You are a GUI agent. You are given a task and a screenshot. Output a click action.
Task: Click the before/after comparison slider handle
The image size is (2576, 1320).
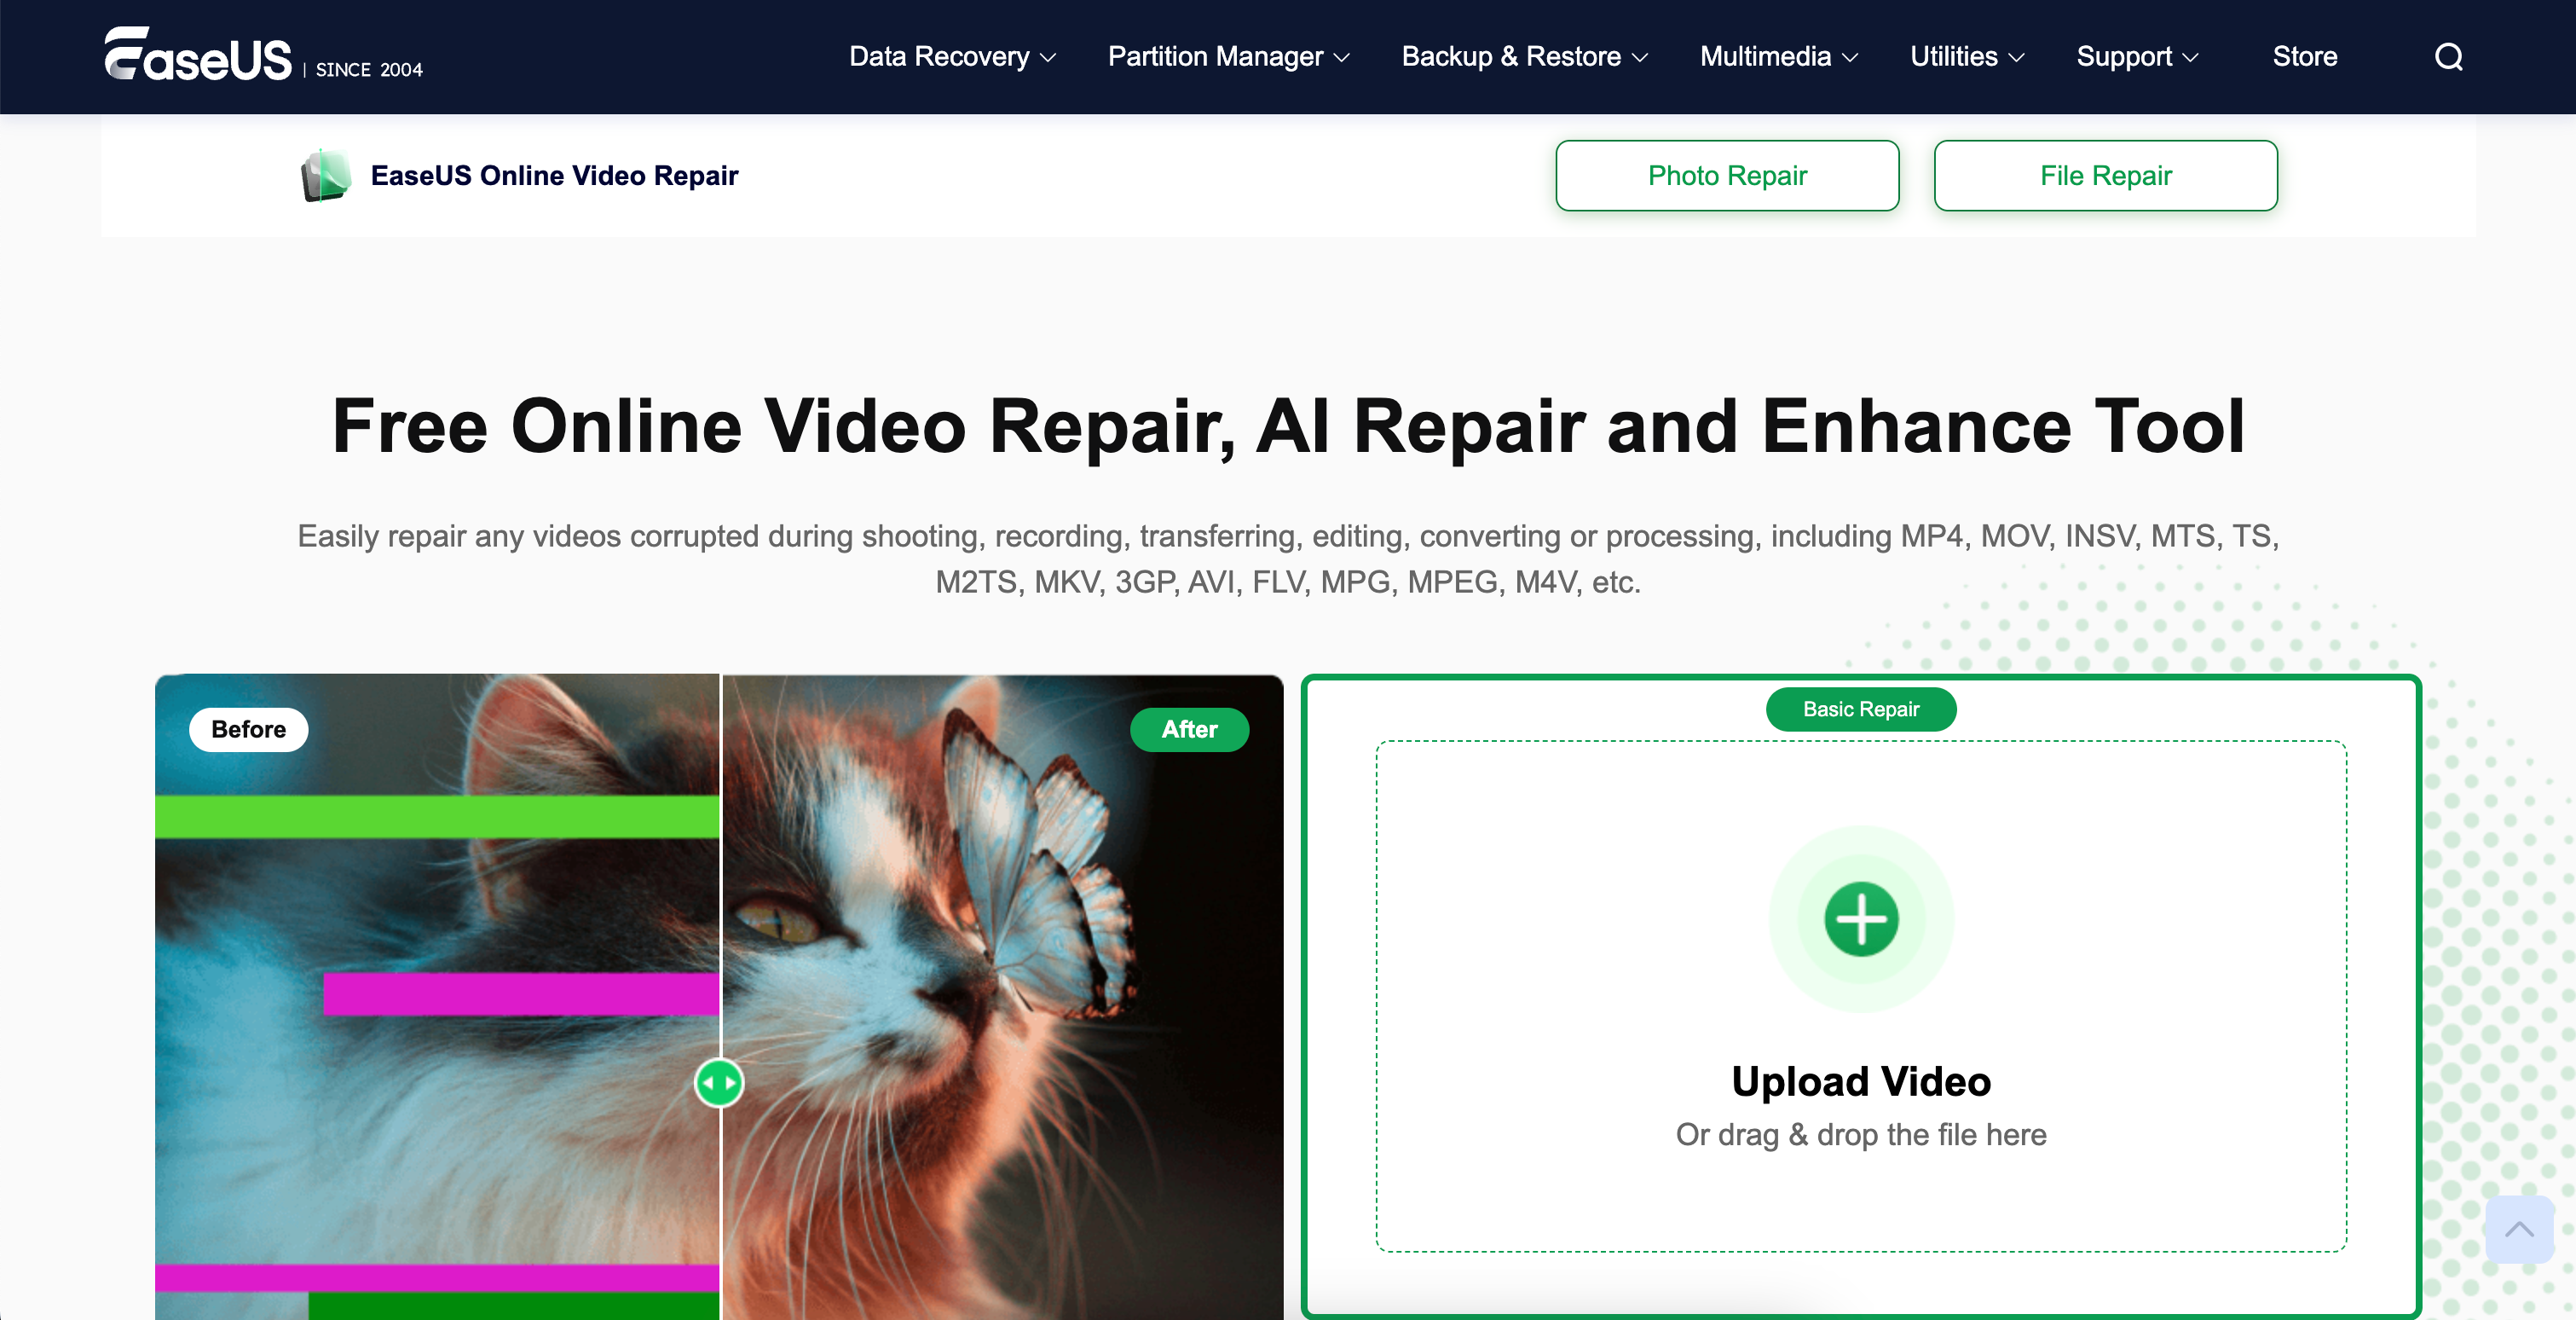click(719, 1082)
